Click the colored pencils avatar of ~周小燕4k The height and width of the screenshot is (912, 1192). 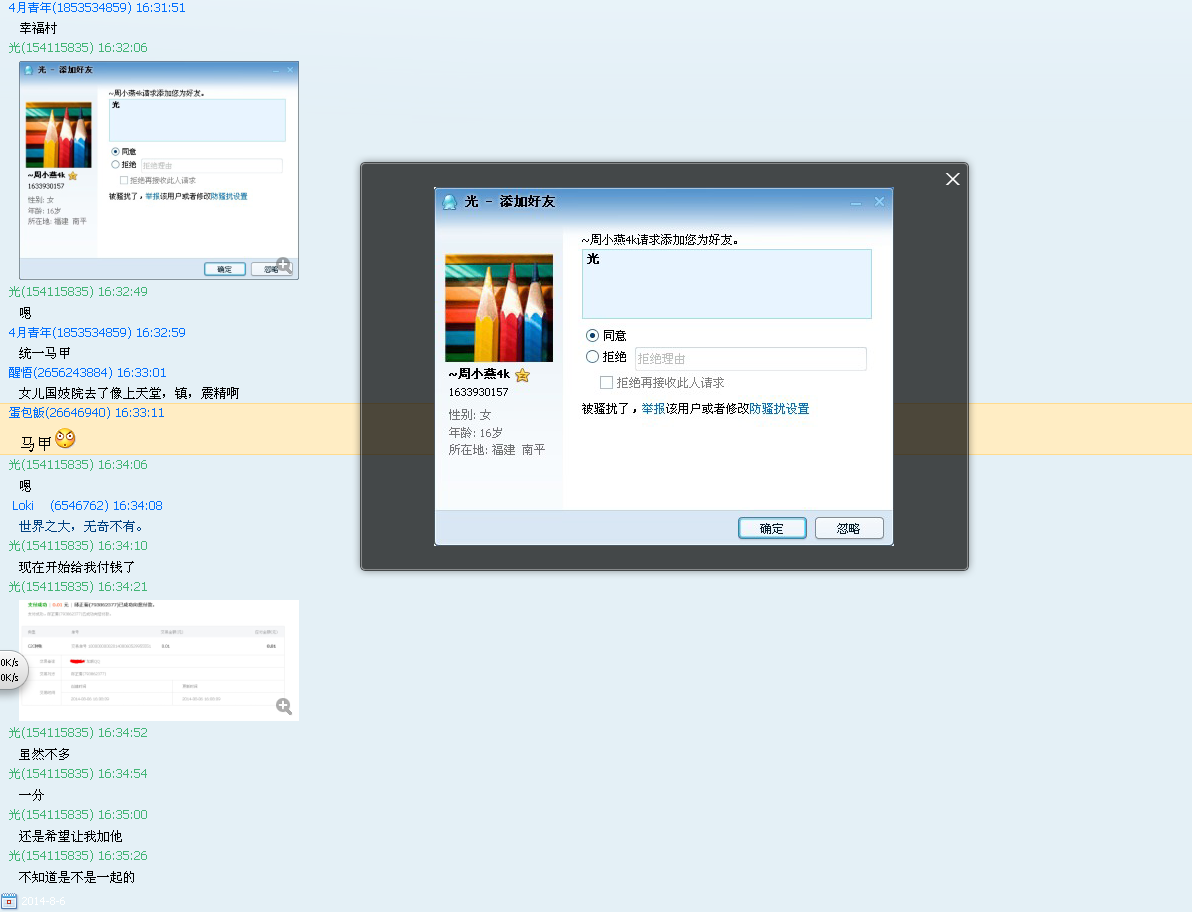(x=498, y=307)
